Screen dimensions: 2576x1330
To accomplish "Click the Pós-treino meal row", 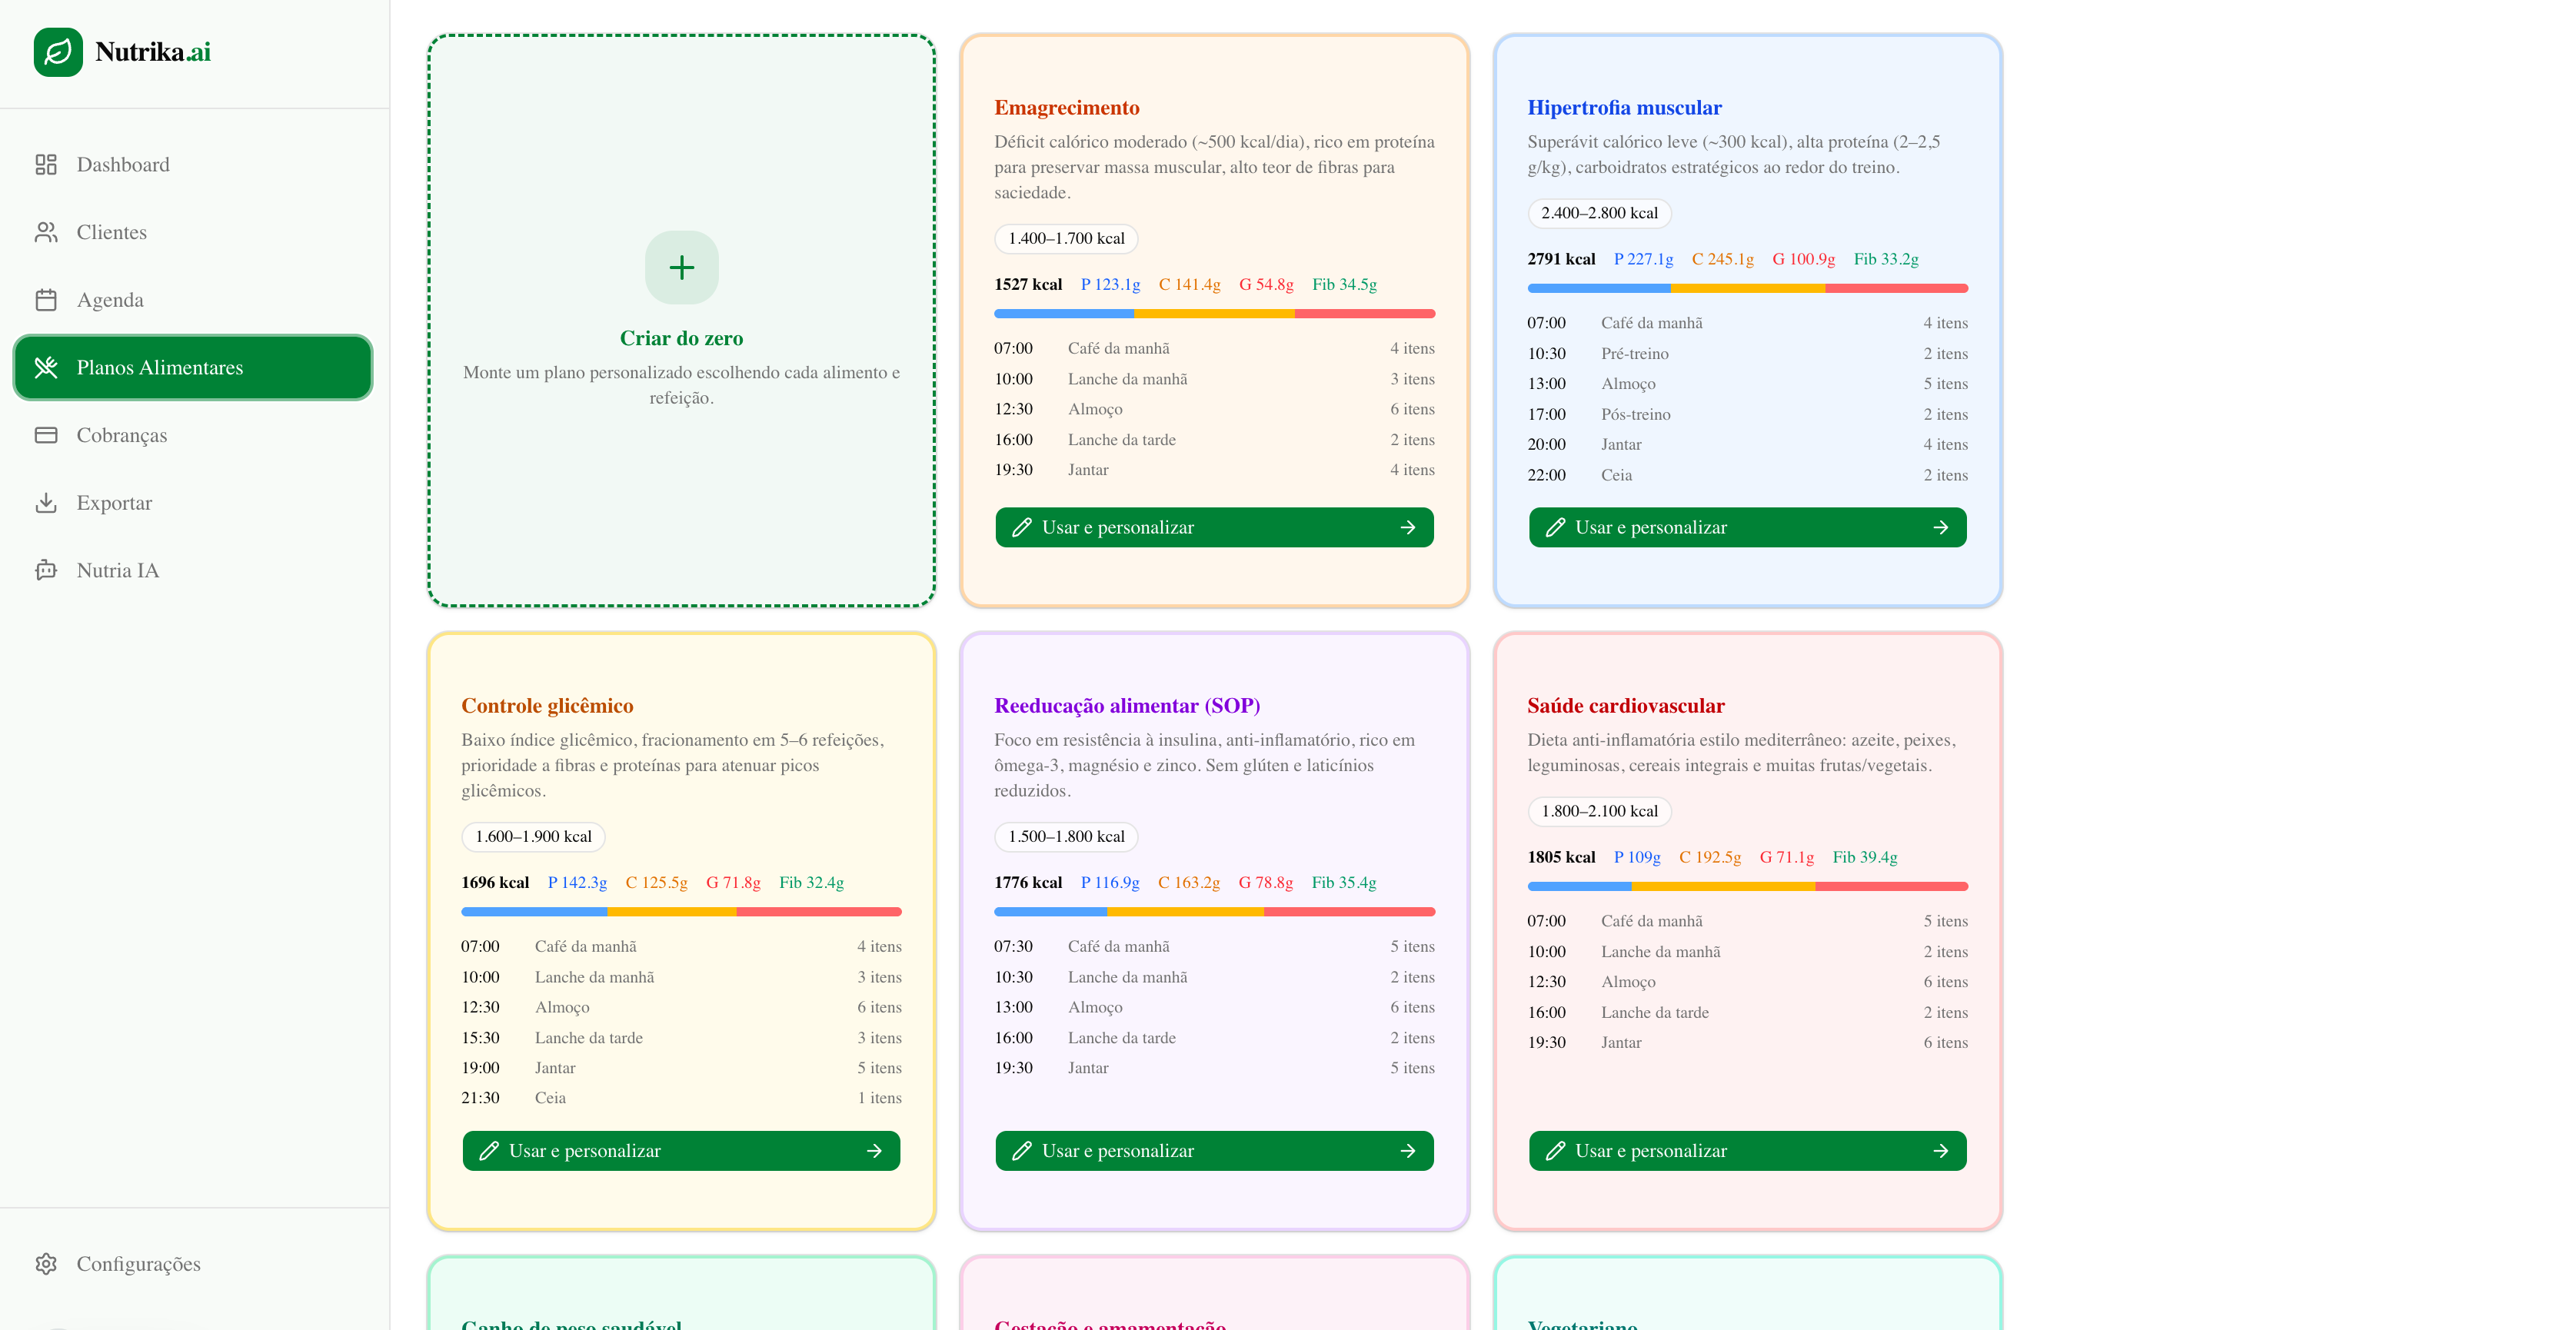I will click(x=1748, y=415).
